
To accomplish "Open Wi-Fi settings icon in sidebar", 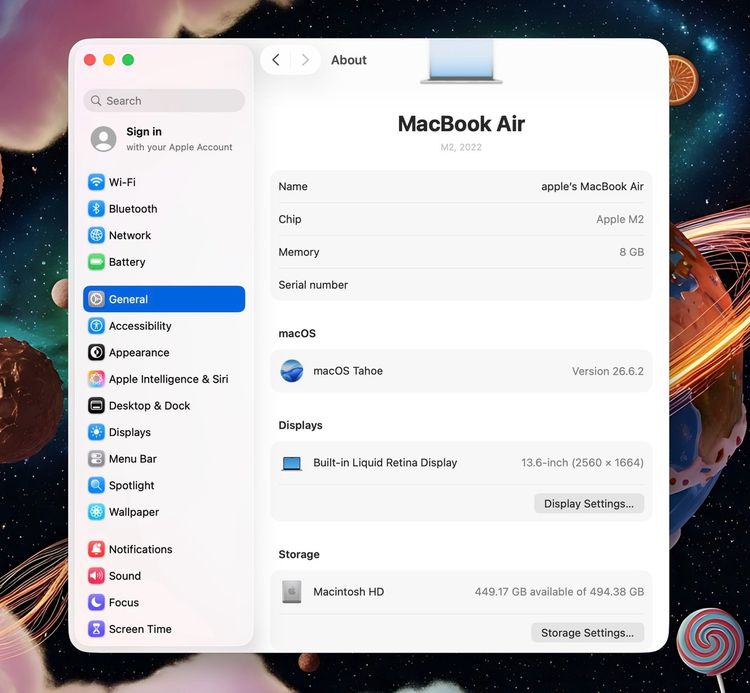I will (x=96, y=182).
